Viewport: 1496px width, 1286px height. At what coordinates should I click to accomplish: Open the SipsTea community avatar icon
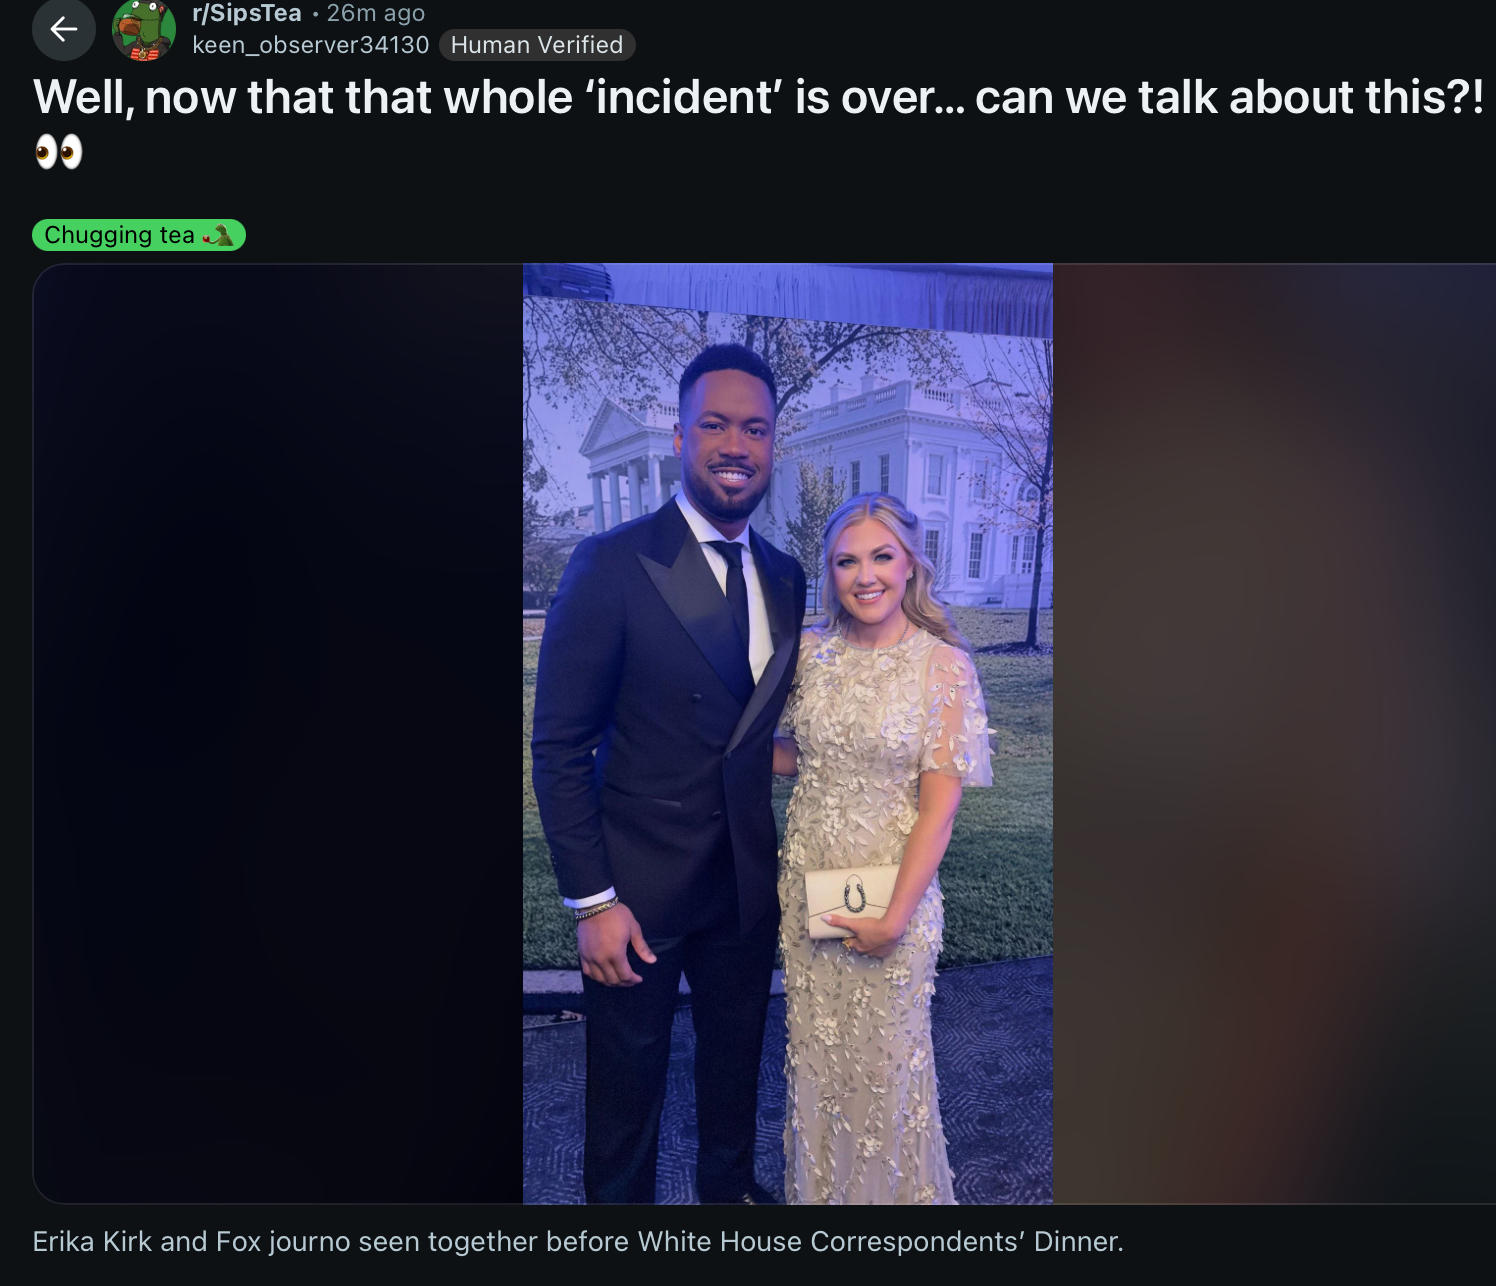[144, 30]
